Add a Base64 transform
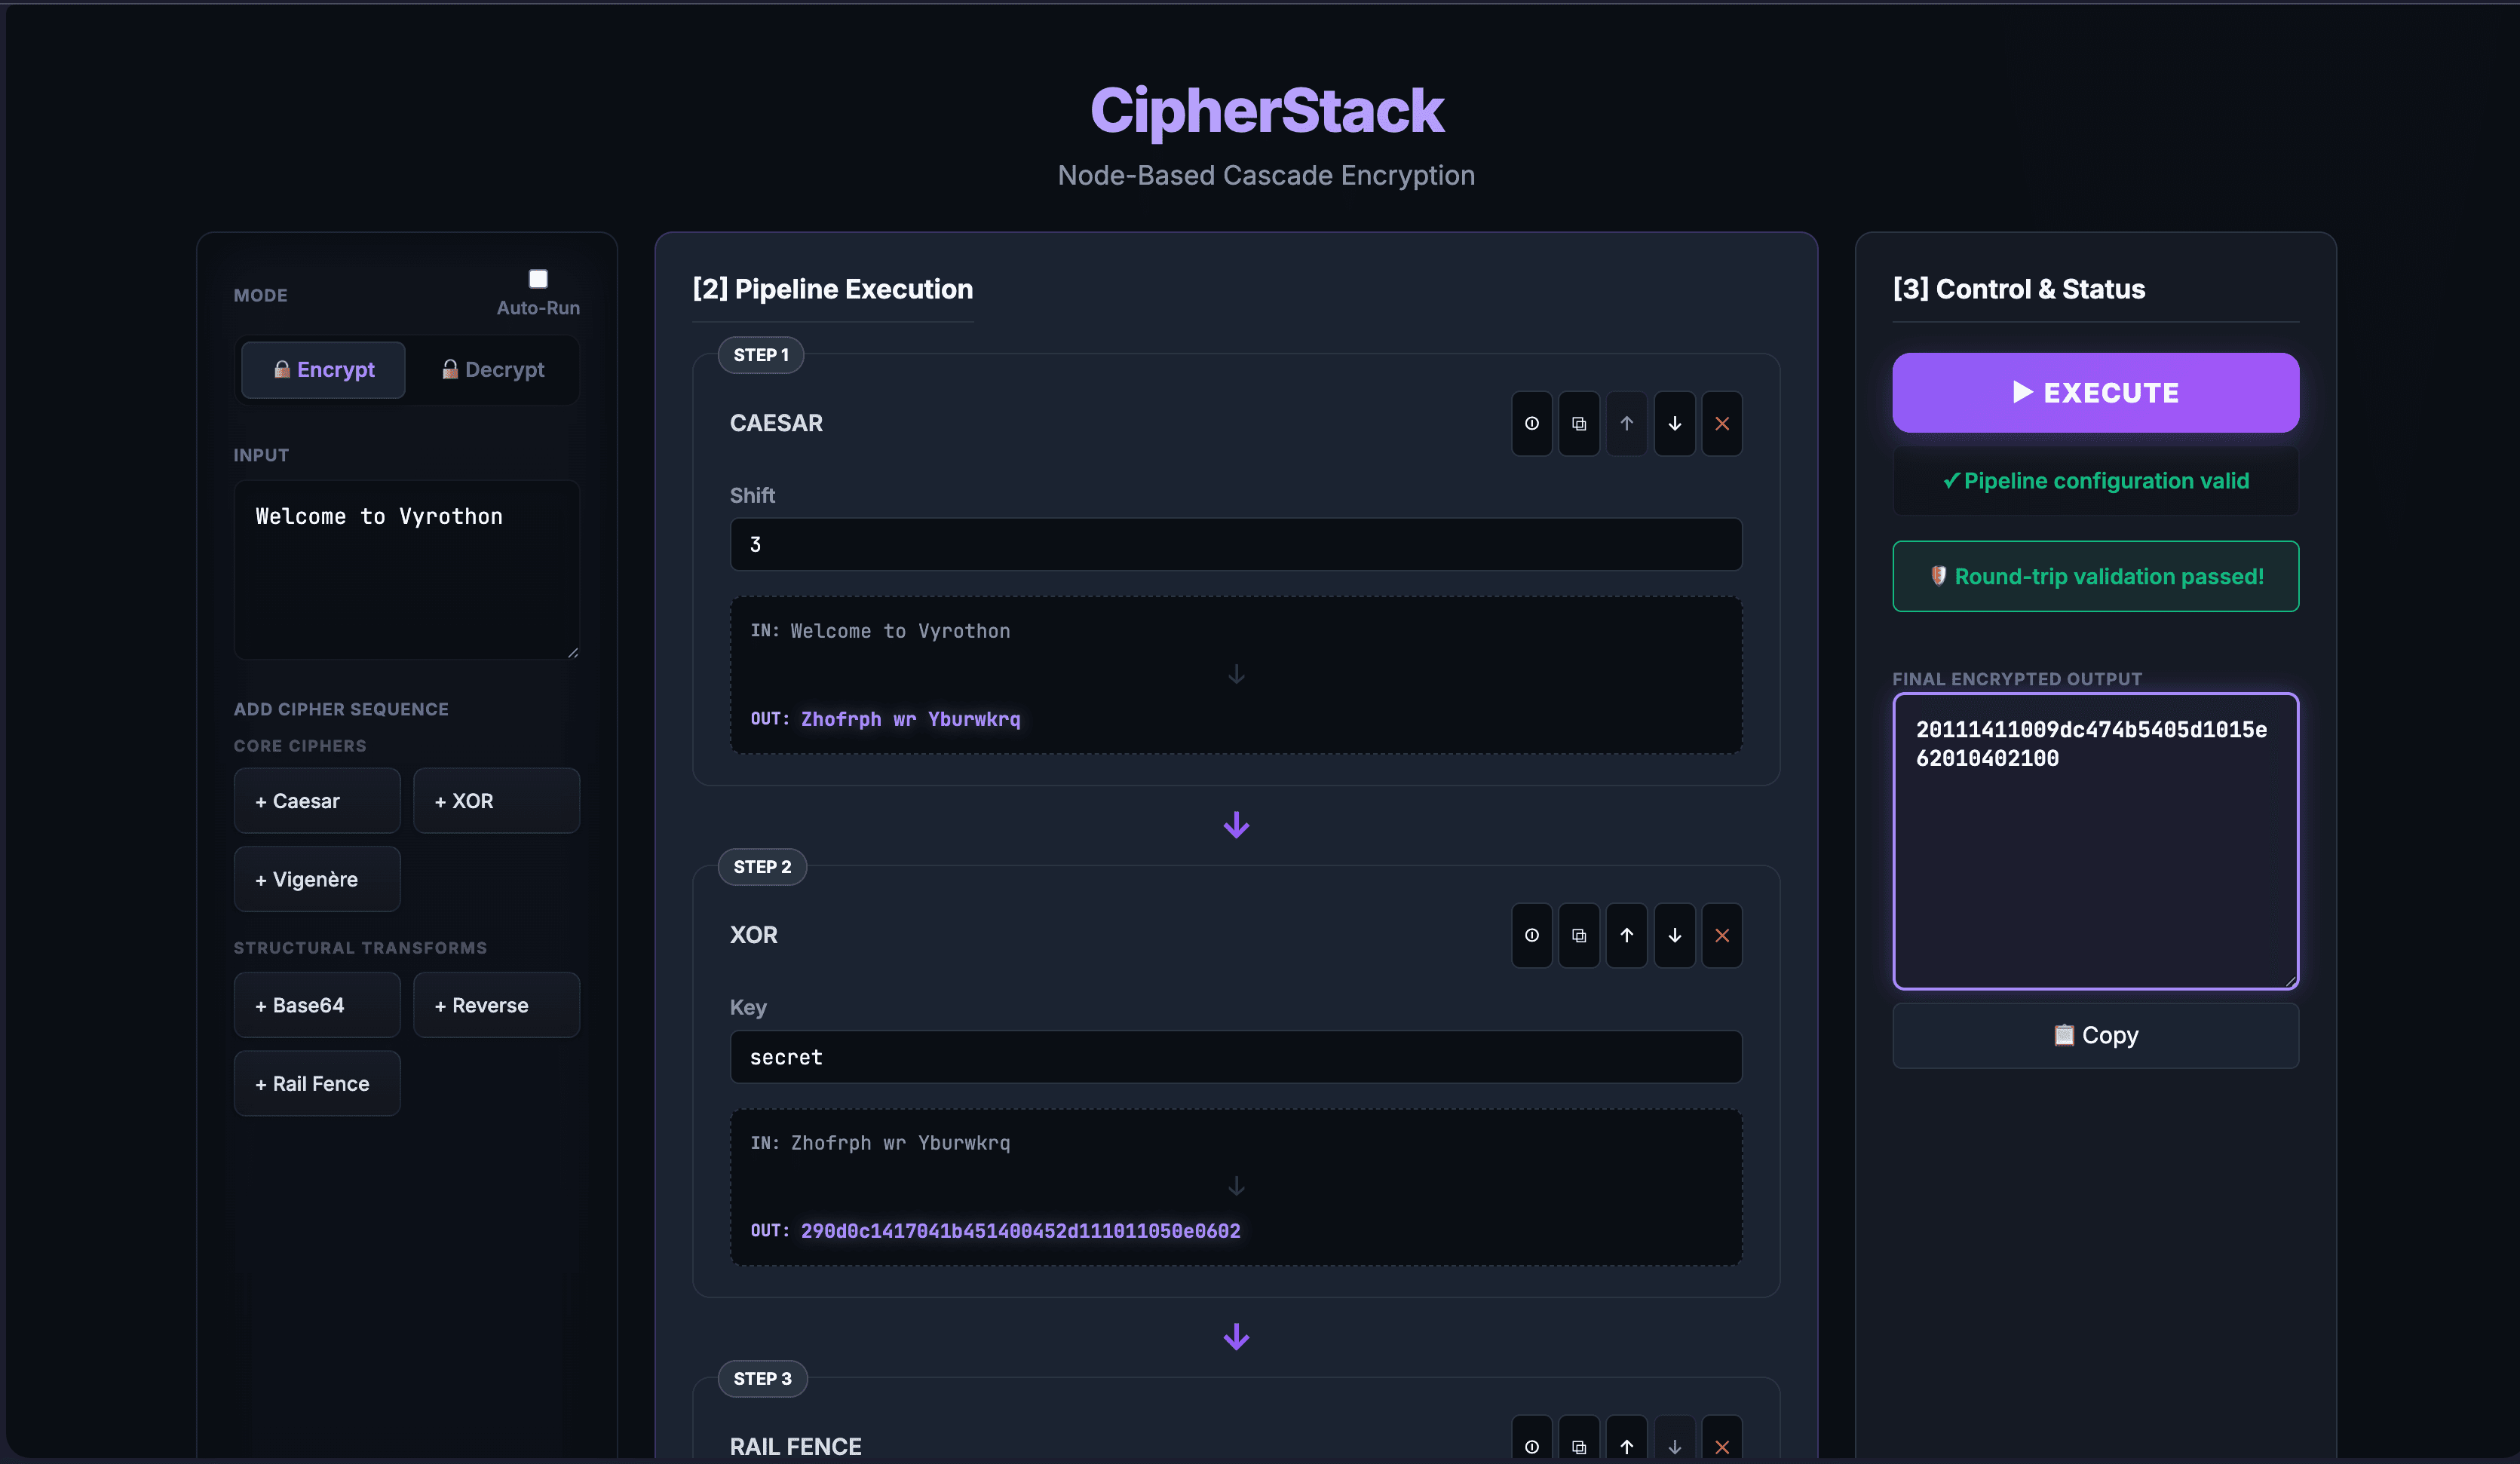The width and height of the screenshot is (2520, 1464). (x=317, y=1005)
